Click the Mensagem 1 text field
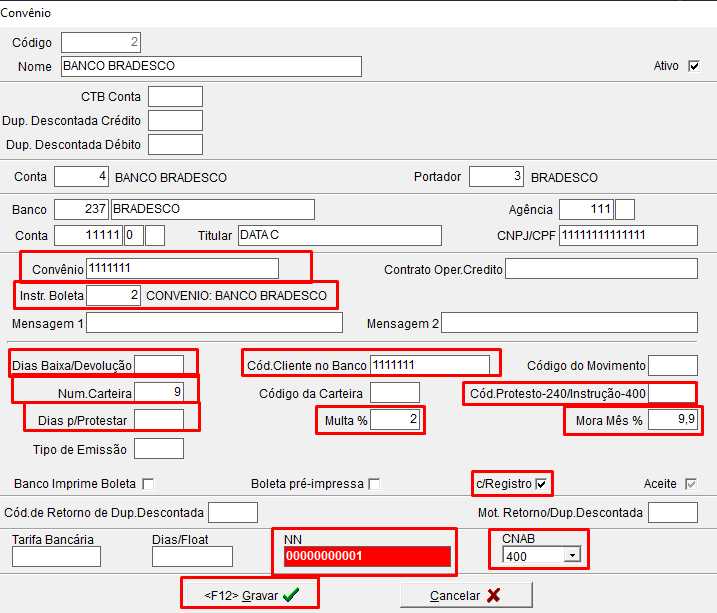 point(214,323)
